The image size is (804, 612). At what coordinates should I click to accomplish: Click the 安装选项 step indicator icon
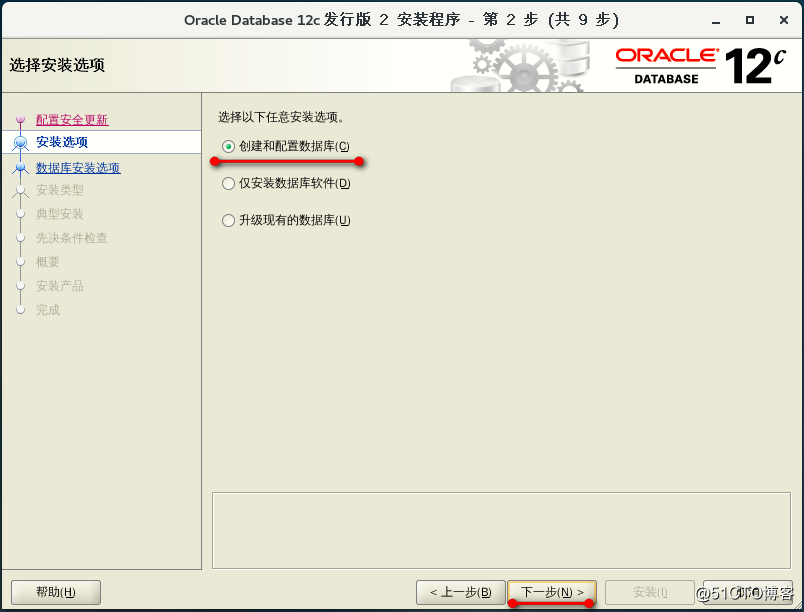coord(20,142)
